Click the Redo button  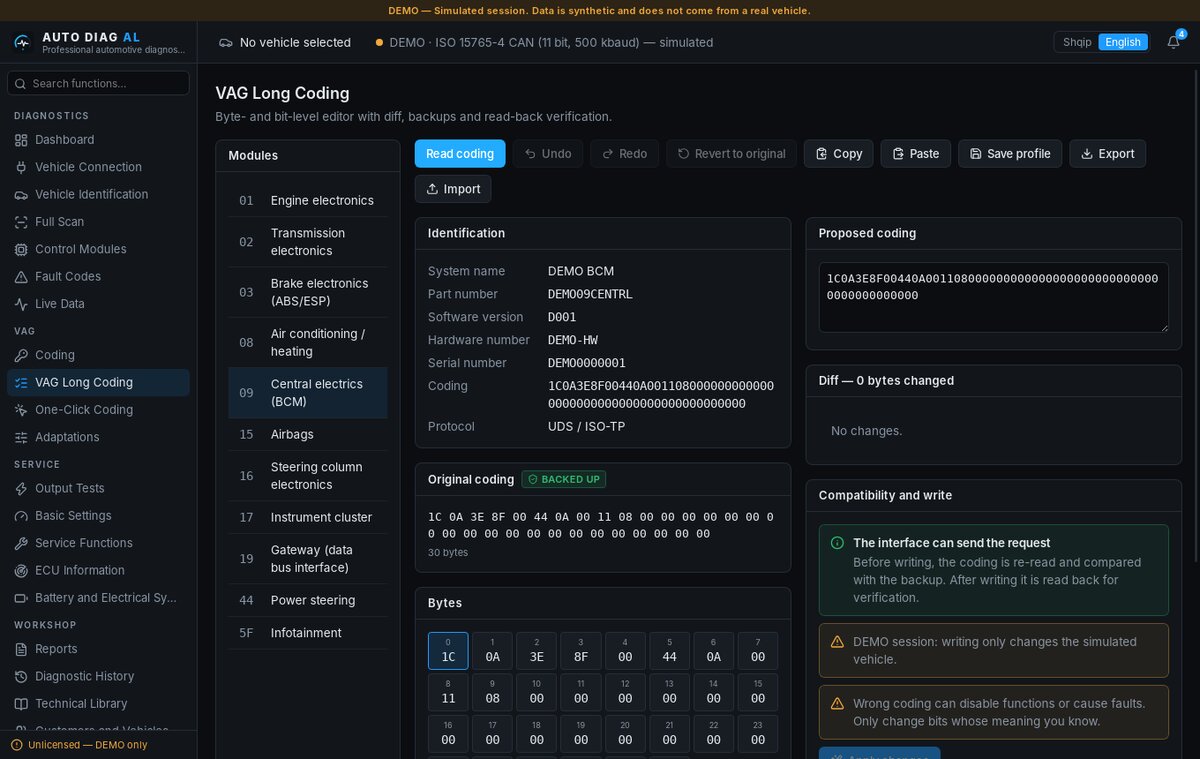pyautogui.click(x=625, y=153)
